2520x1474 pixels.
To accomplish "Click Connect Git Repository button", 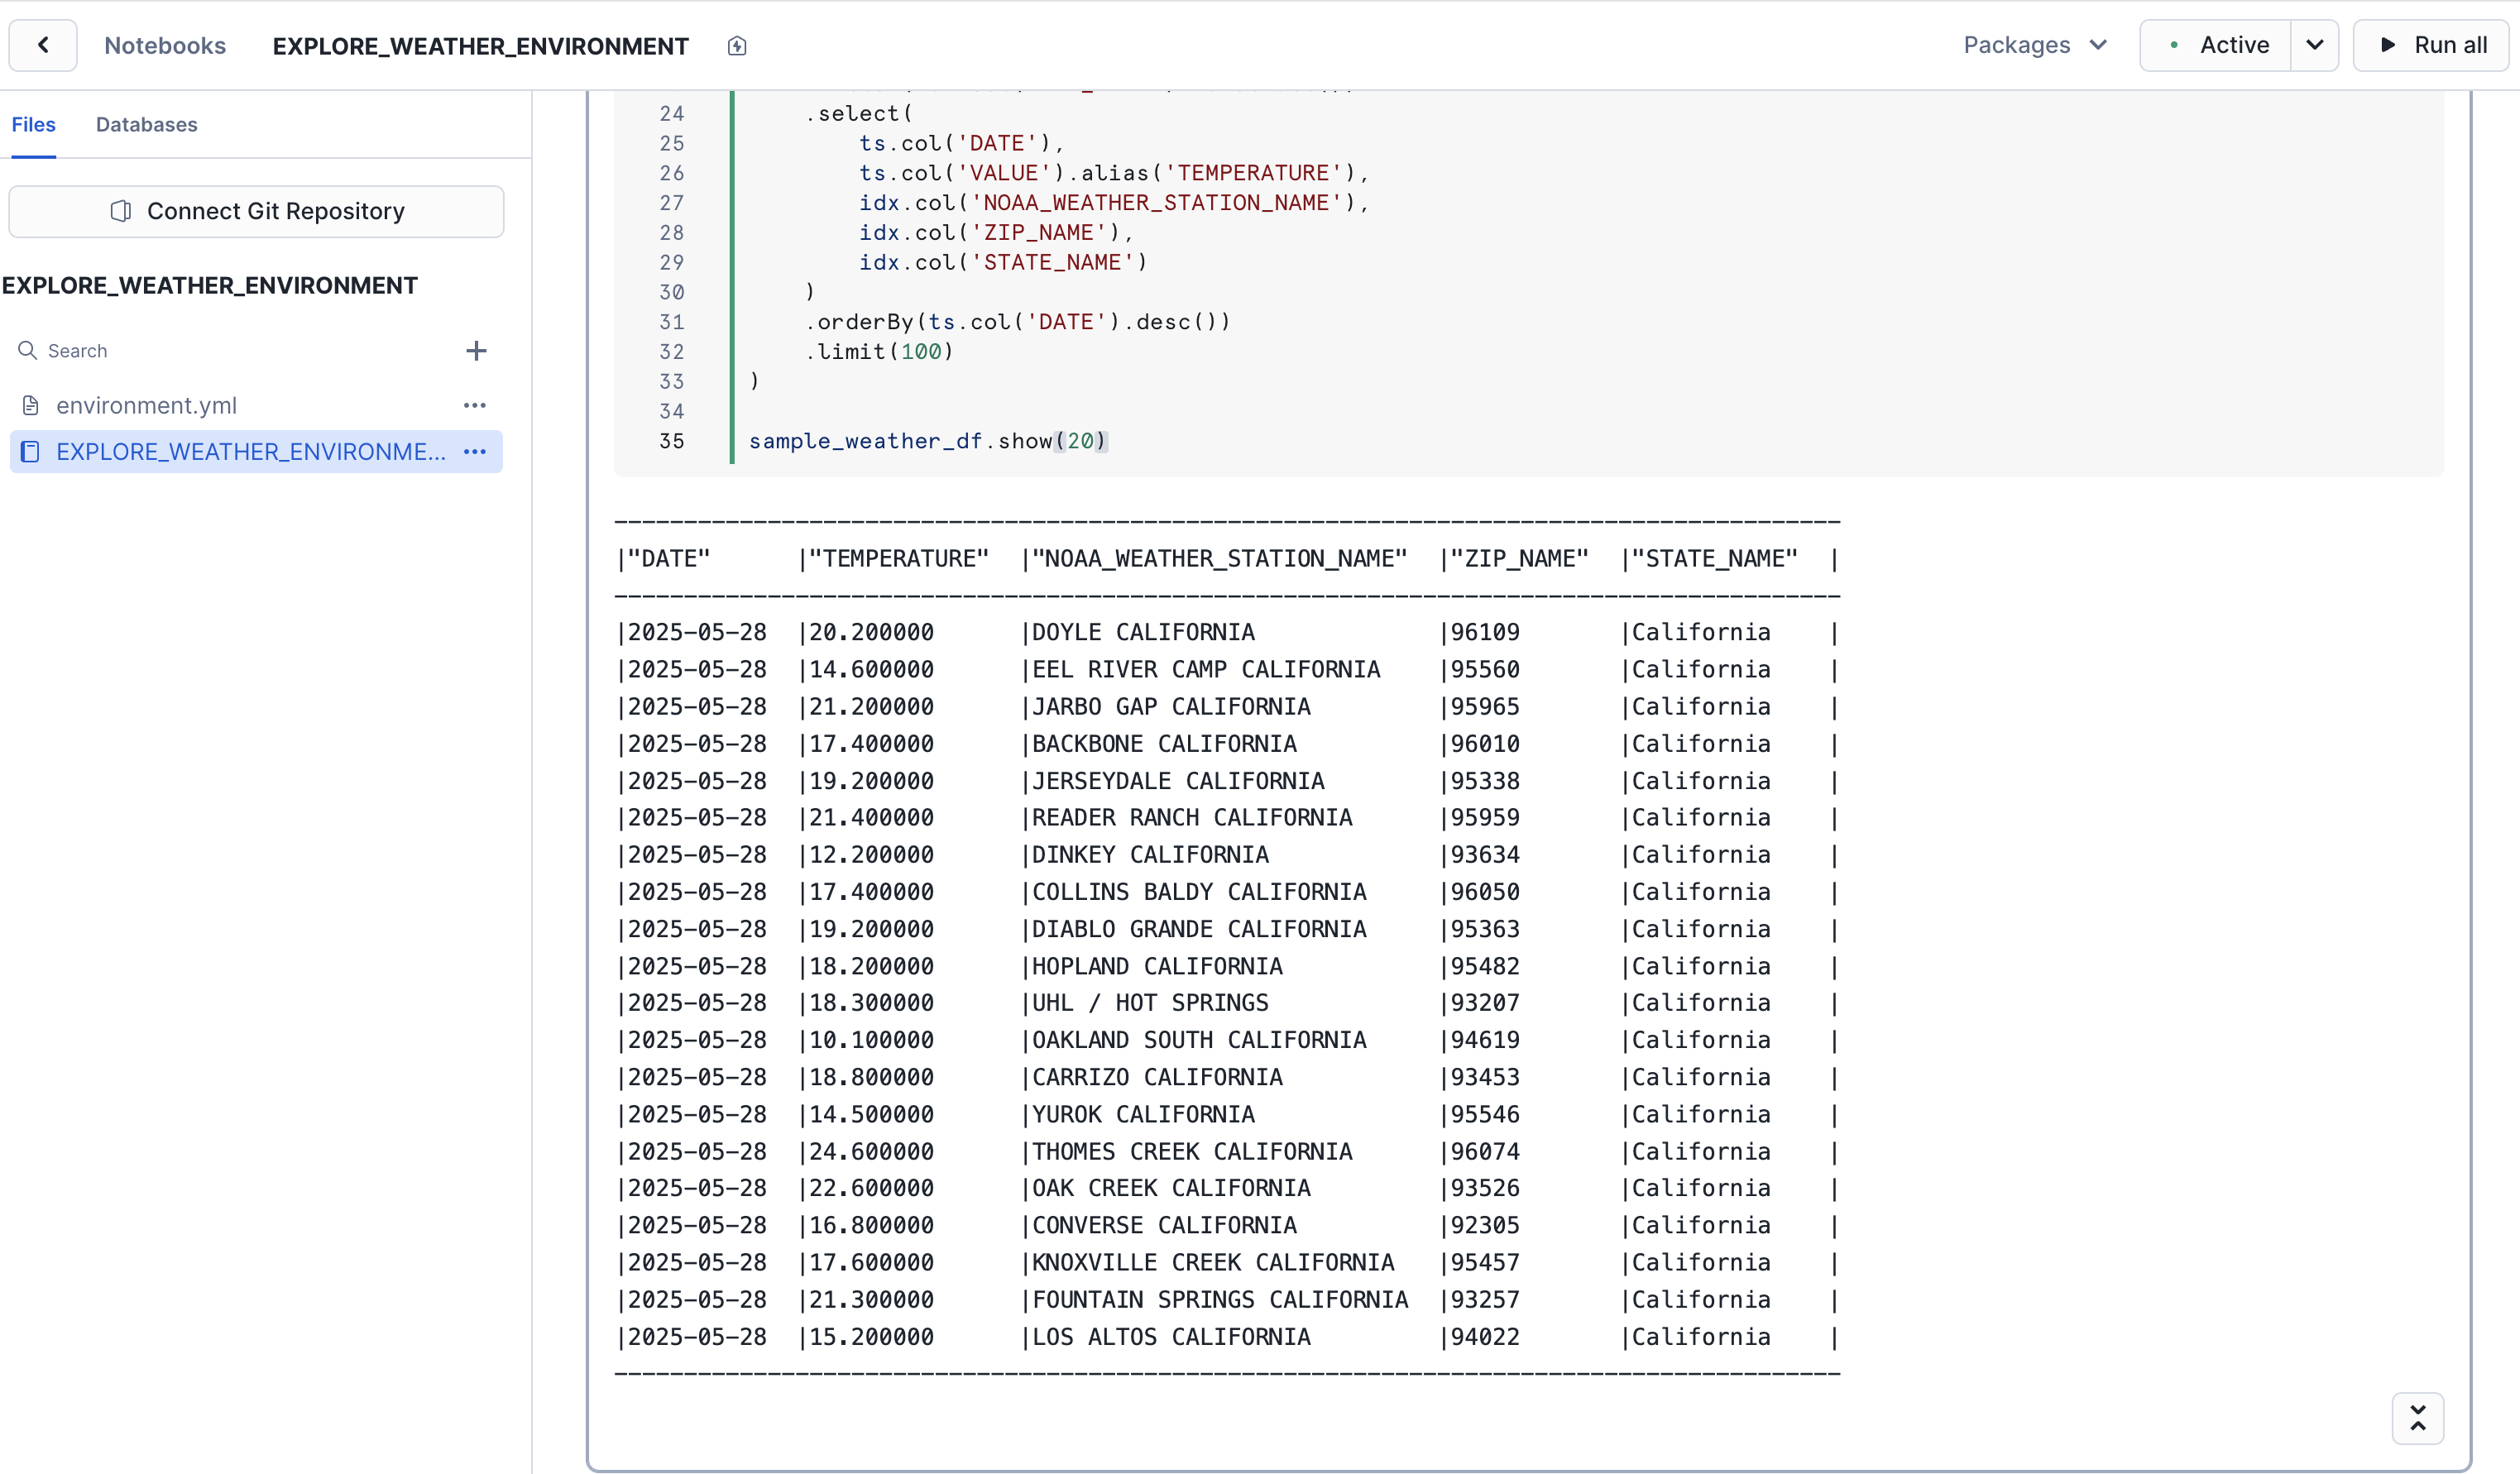I will click(x=256, y=211).
